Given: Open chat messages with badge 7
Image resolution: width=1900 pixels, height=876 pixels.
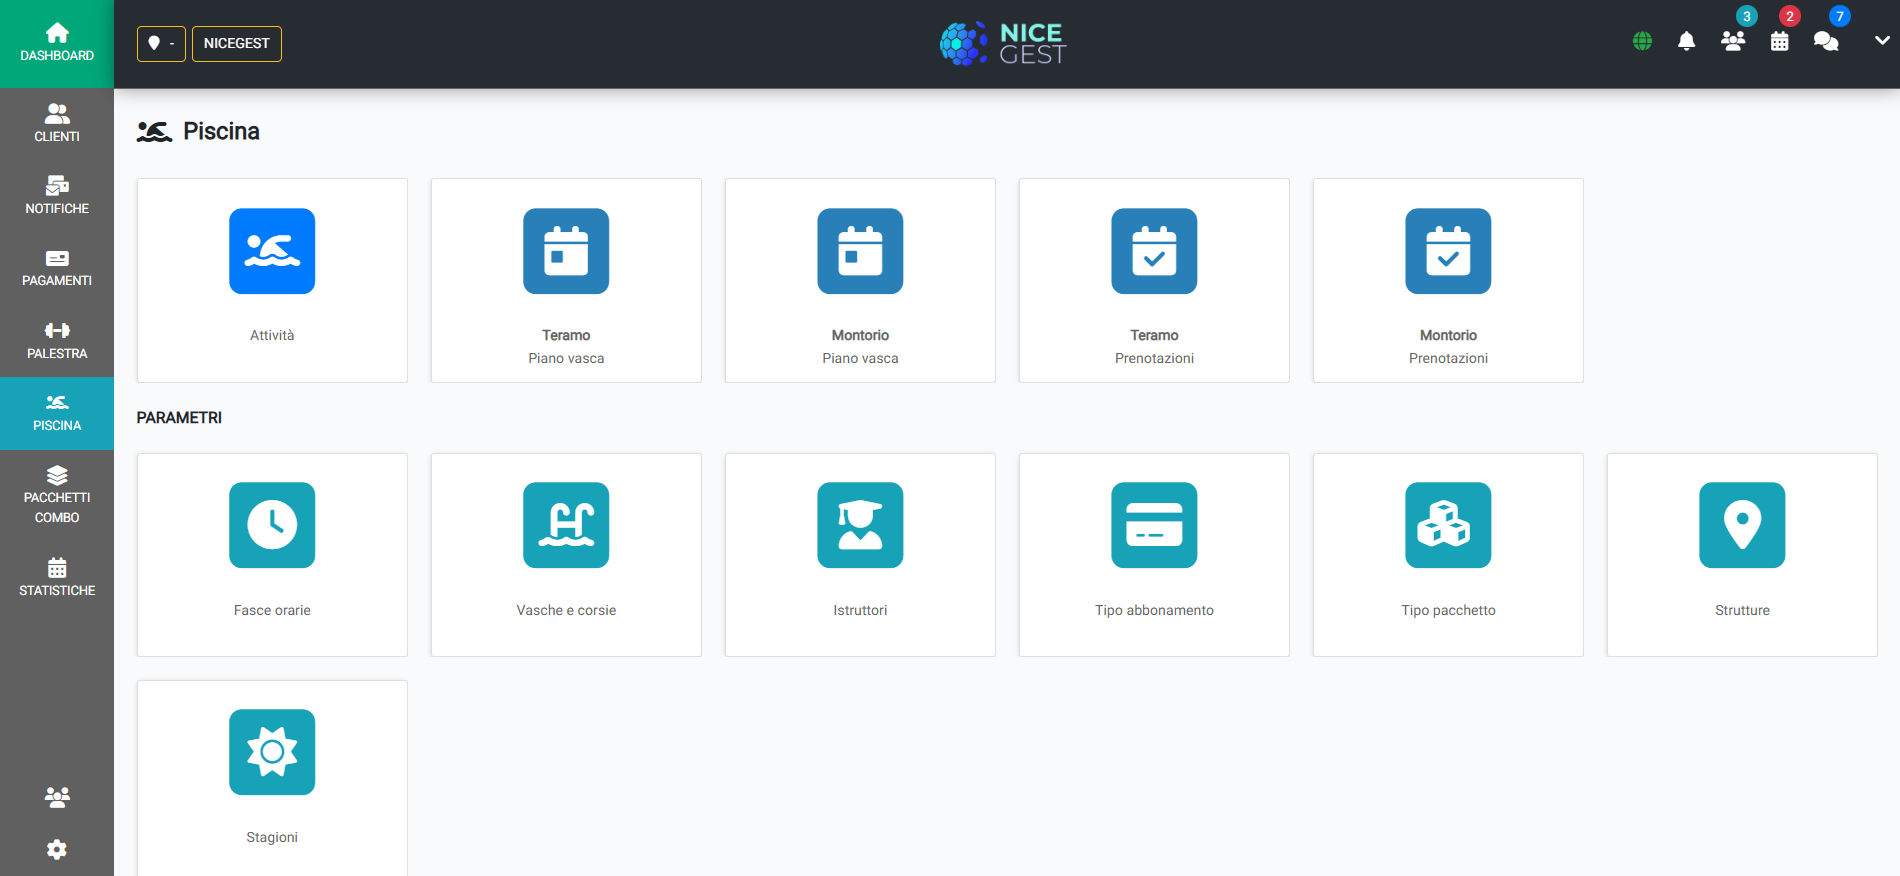Looking at the screenshot, I should 1826,41.
